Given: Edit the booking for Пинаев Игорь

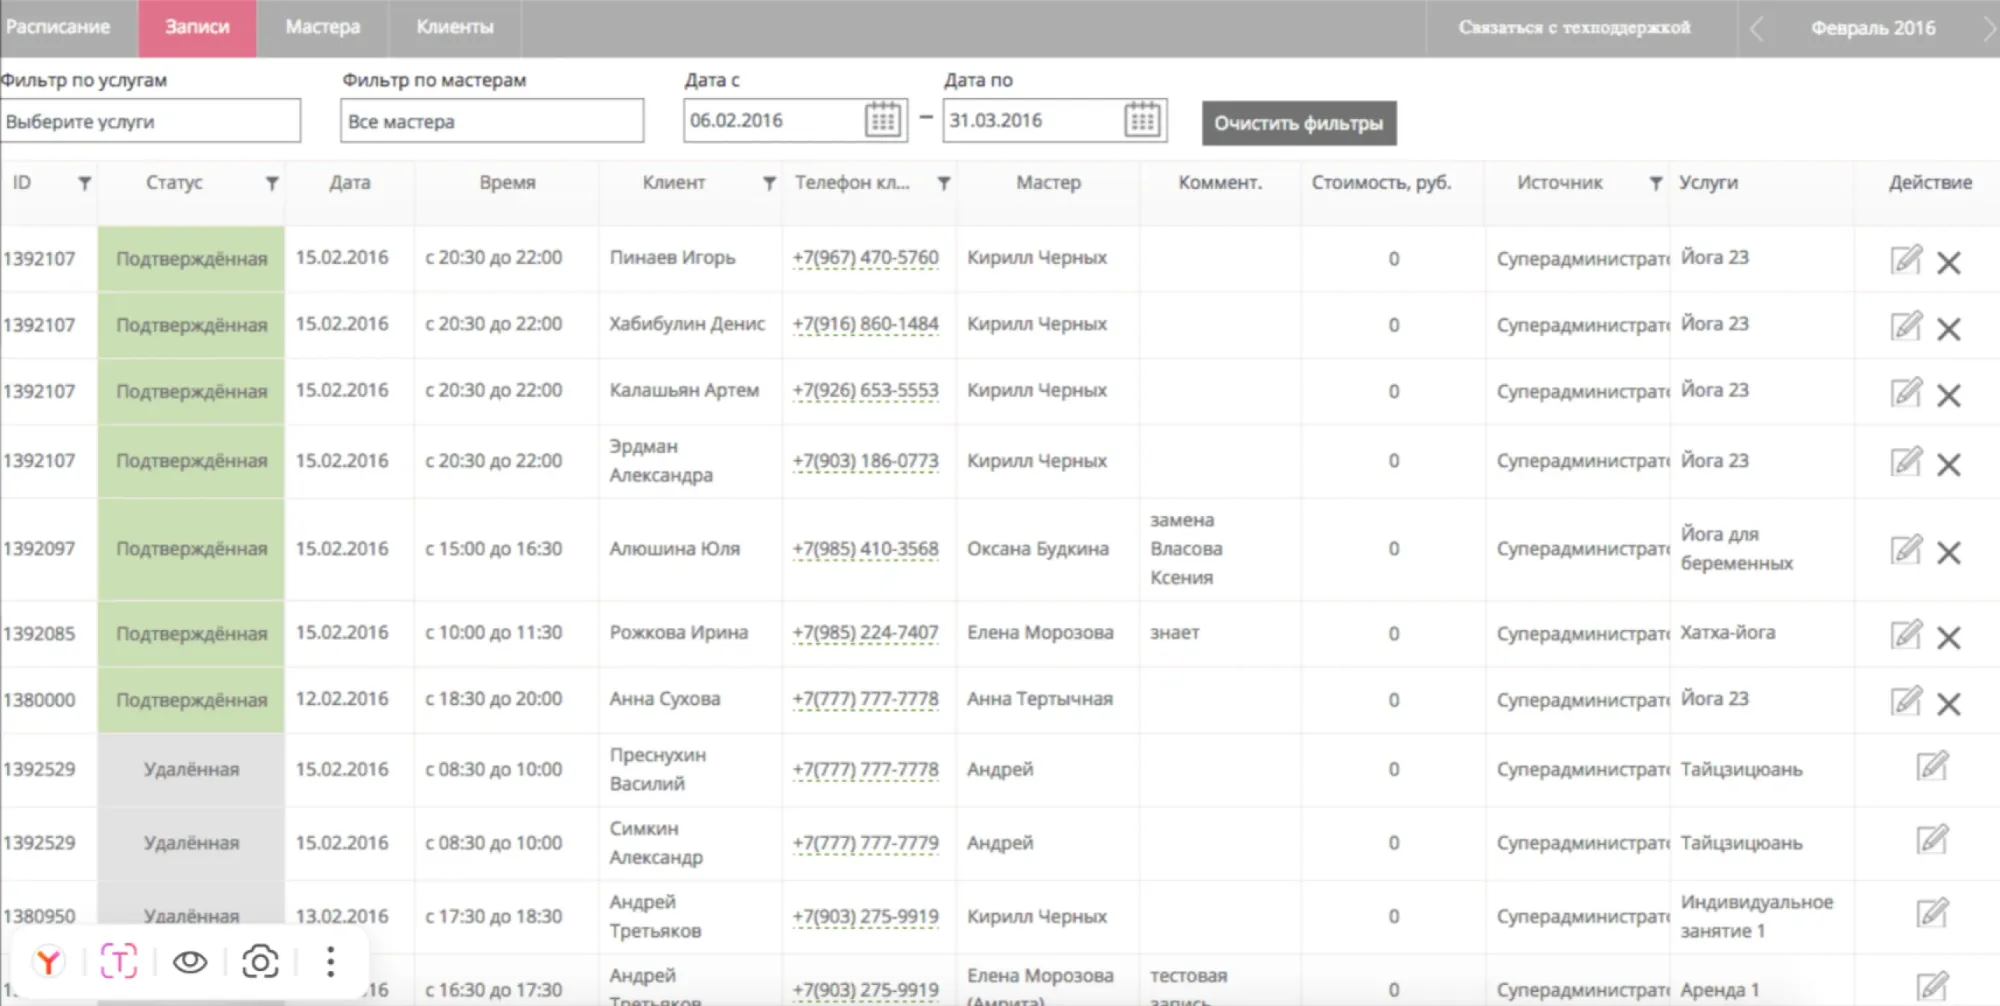Looking at the screenshot, I should 1907,257.
